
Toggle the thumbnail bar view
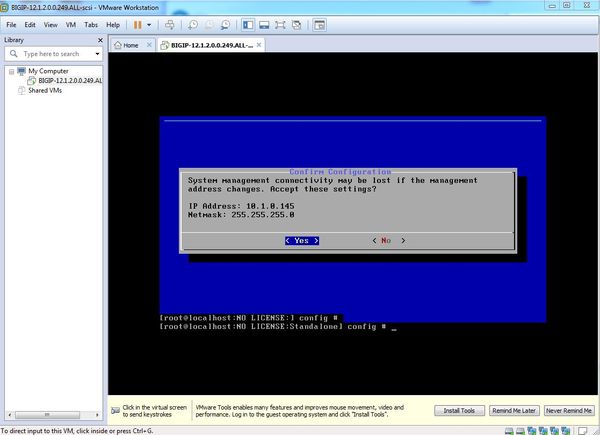(264, 25)
